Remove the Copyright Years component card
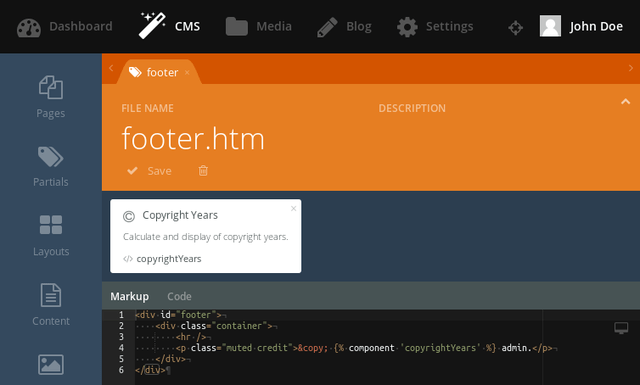640x385 pixels. click(293, 209)
